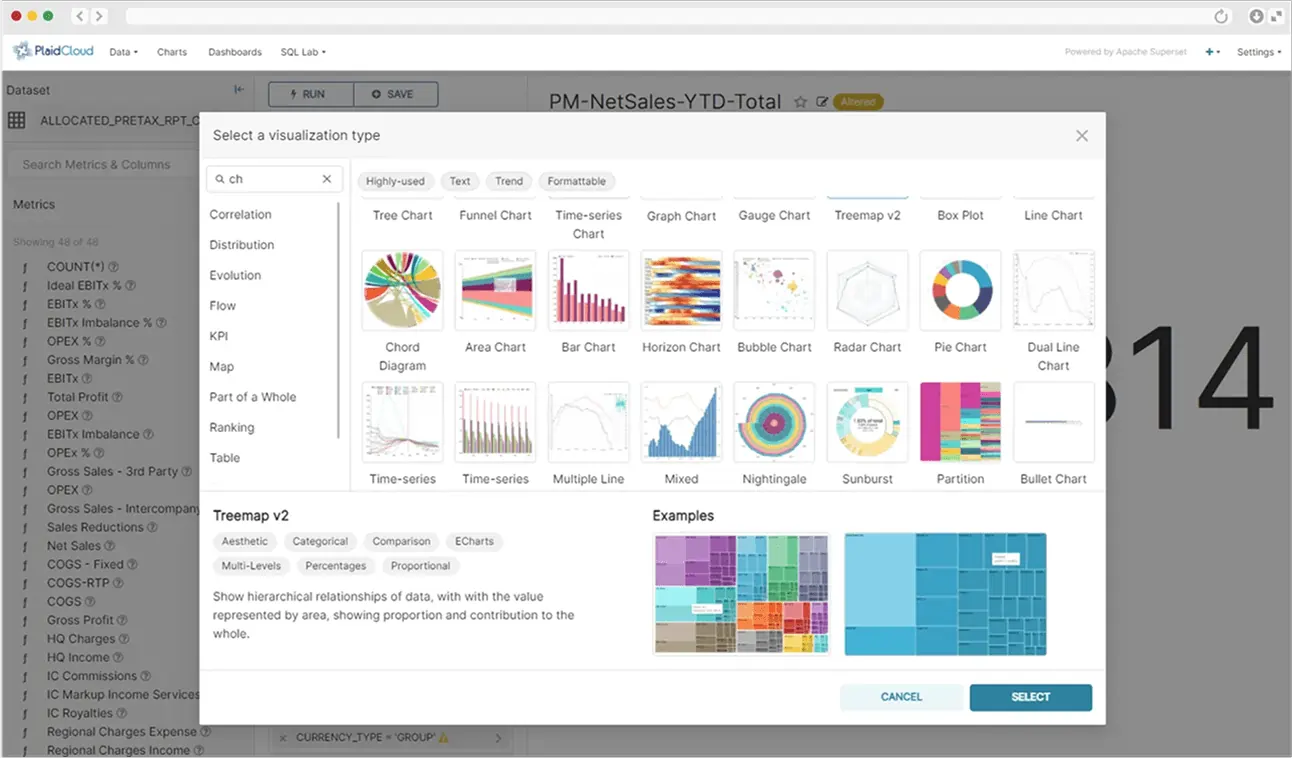1292x758 pixels.
Task: Filter by the Formattable tag
Action: point(577,181)
